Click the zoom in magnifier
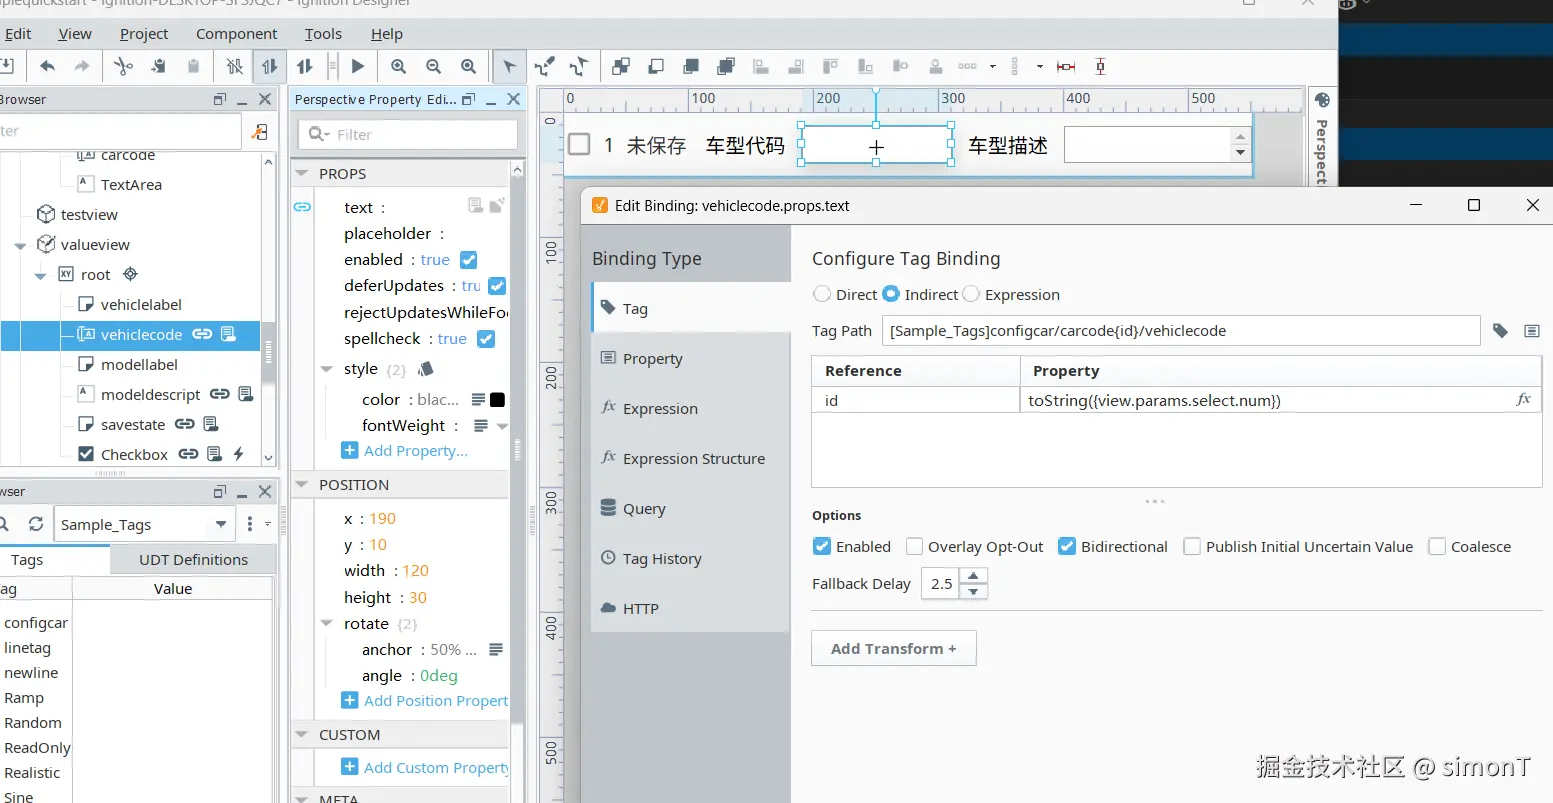This screenshot has height=803, width=1553. click(x=398, y=66)
